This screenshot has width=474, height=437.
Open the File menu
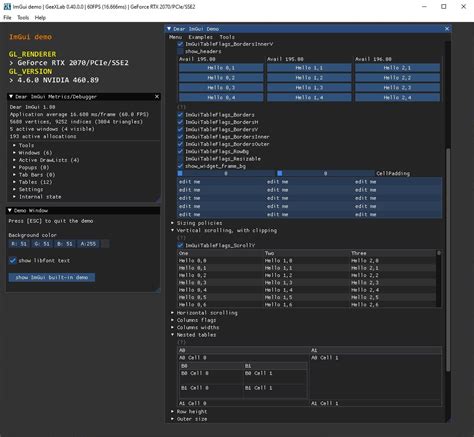click(x=7, y=18)
